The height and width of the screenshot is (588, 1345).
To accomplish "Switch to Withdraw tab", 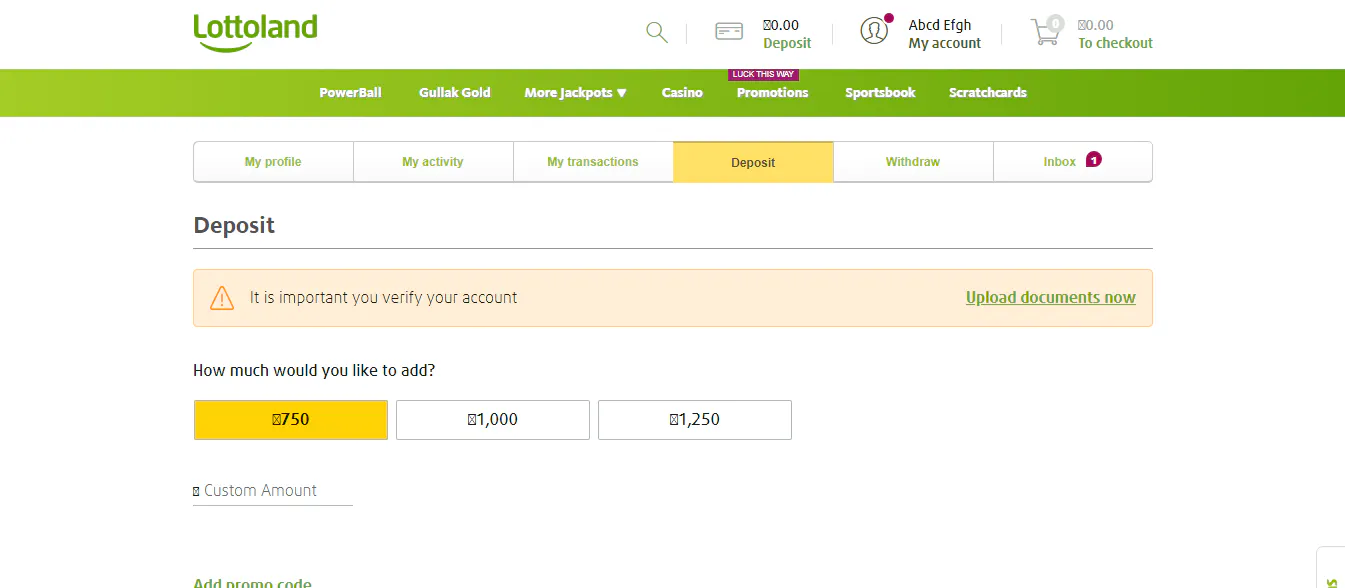I will tap(913, 162).
